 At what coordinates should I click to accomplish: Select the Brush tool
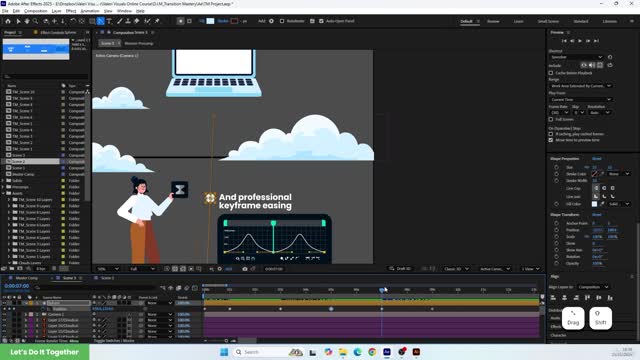[x=120, y=21]
